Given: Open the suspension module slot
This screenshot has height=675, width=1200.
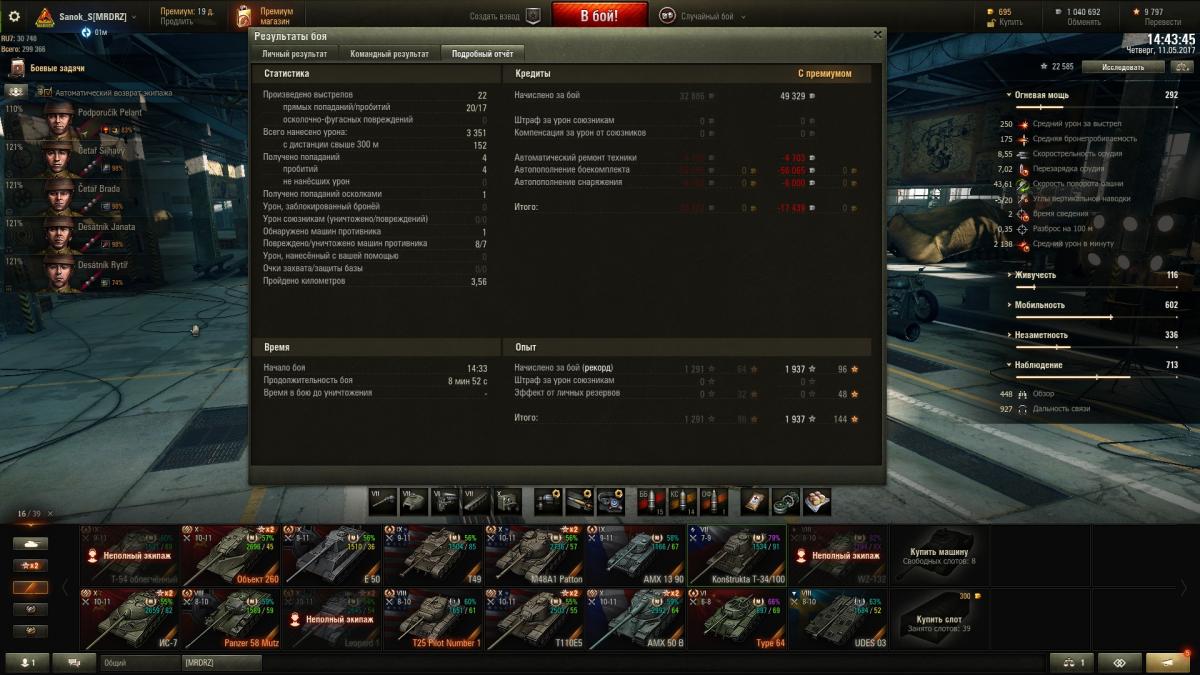Looking at the screenshot, I should pos(476,501).
